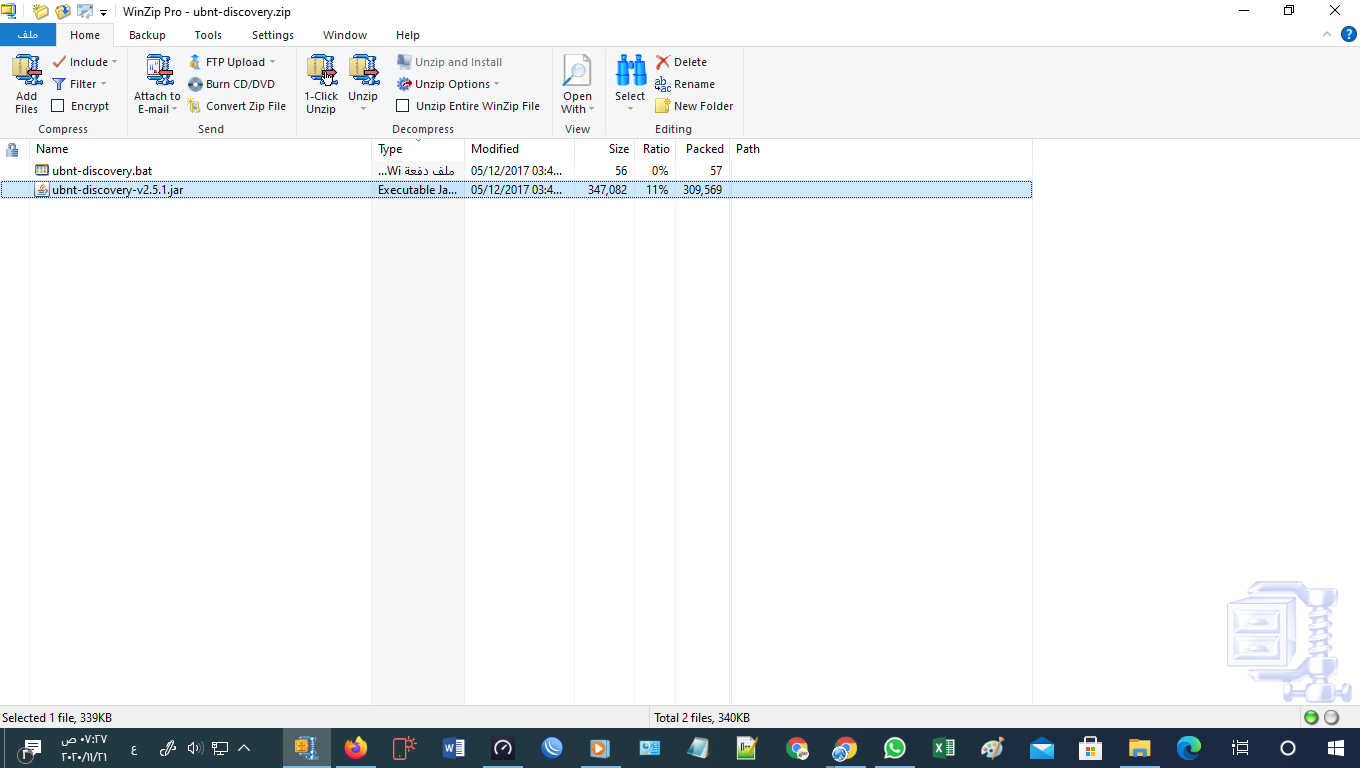Image resolution: width=1360 pixels, height=768 pixels.
Task: Open the Window tab
Action: pos(345,35)
